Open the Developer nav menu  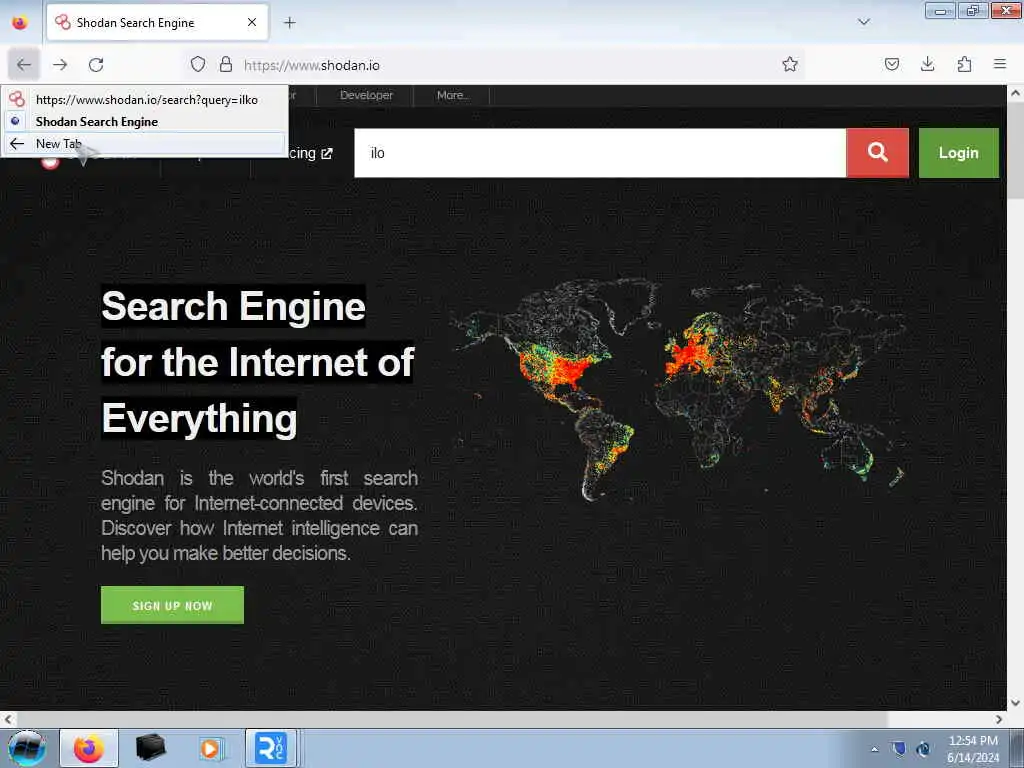point(366,95)
